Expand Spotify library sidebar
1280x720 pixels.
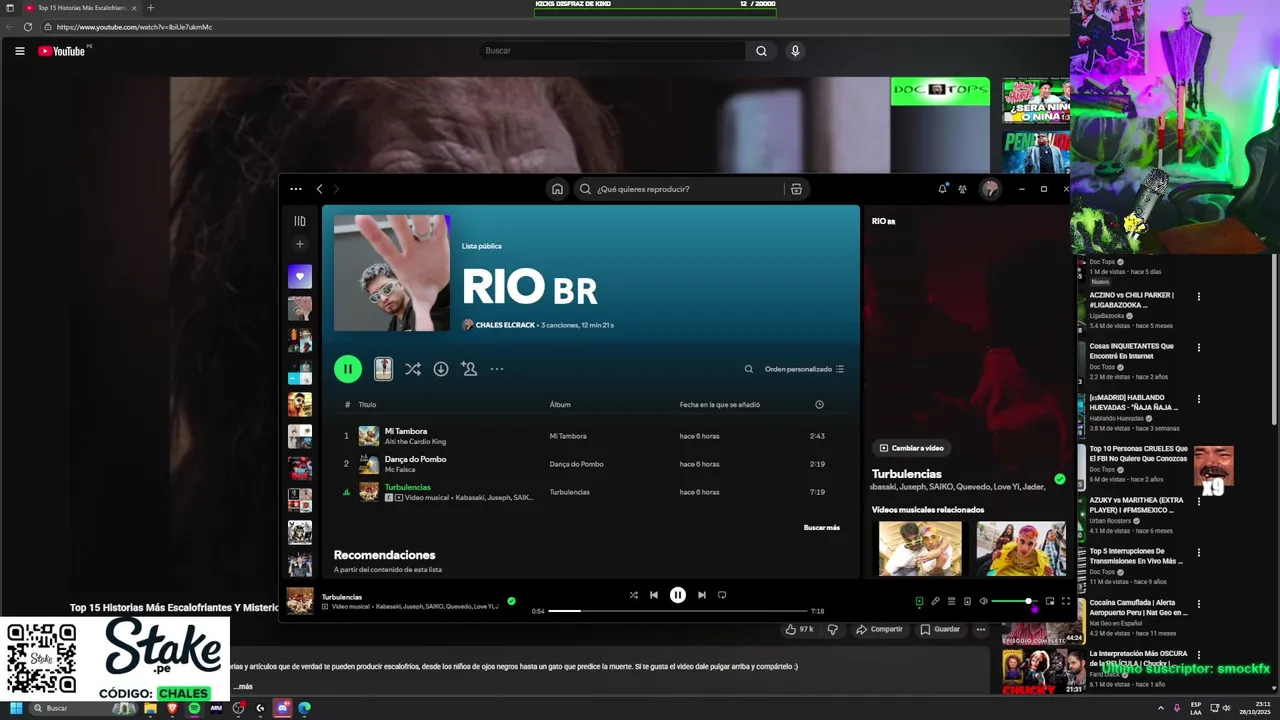(300, 221)
